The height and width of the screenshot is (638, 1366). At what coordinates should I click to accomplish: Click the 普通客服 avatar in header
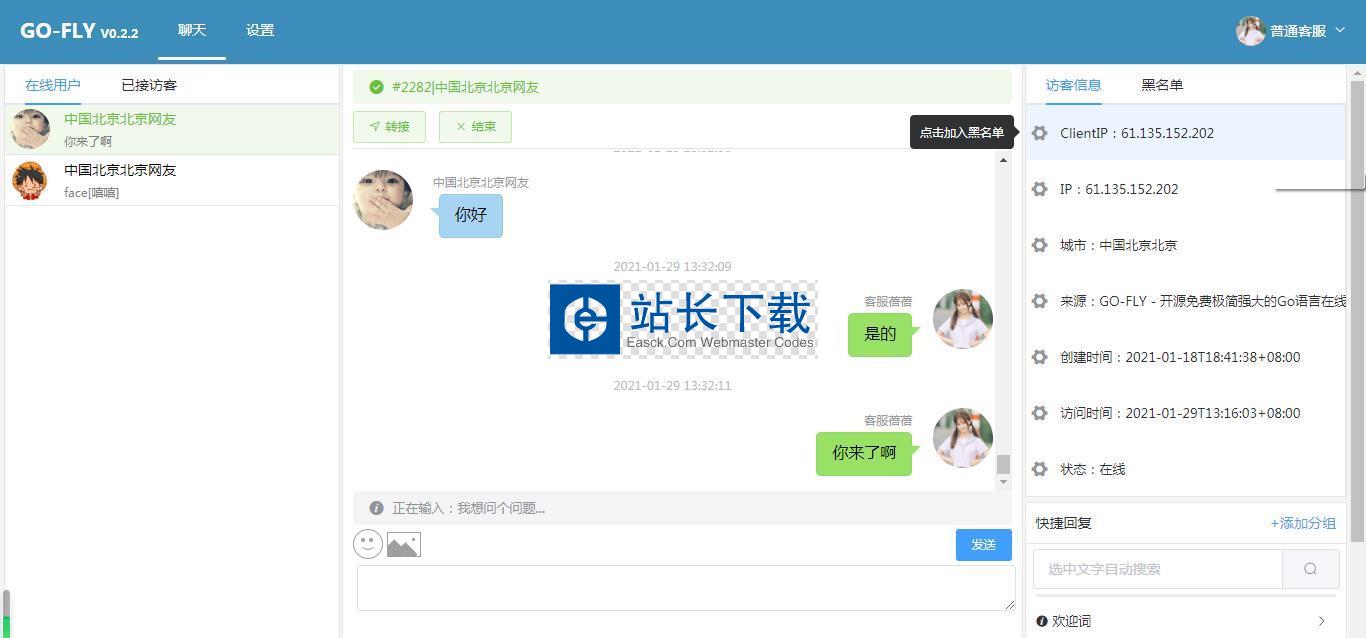pyautogui.click(x=1250, y=31)
